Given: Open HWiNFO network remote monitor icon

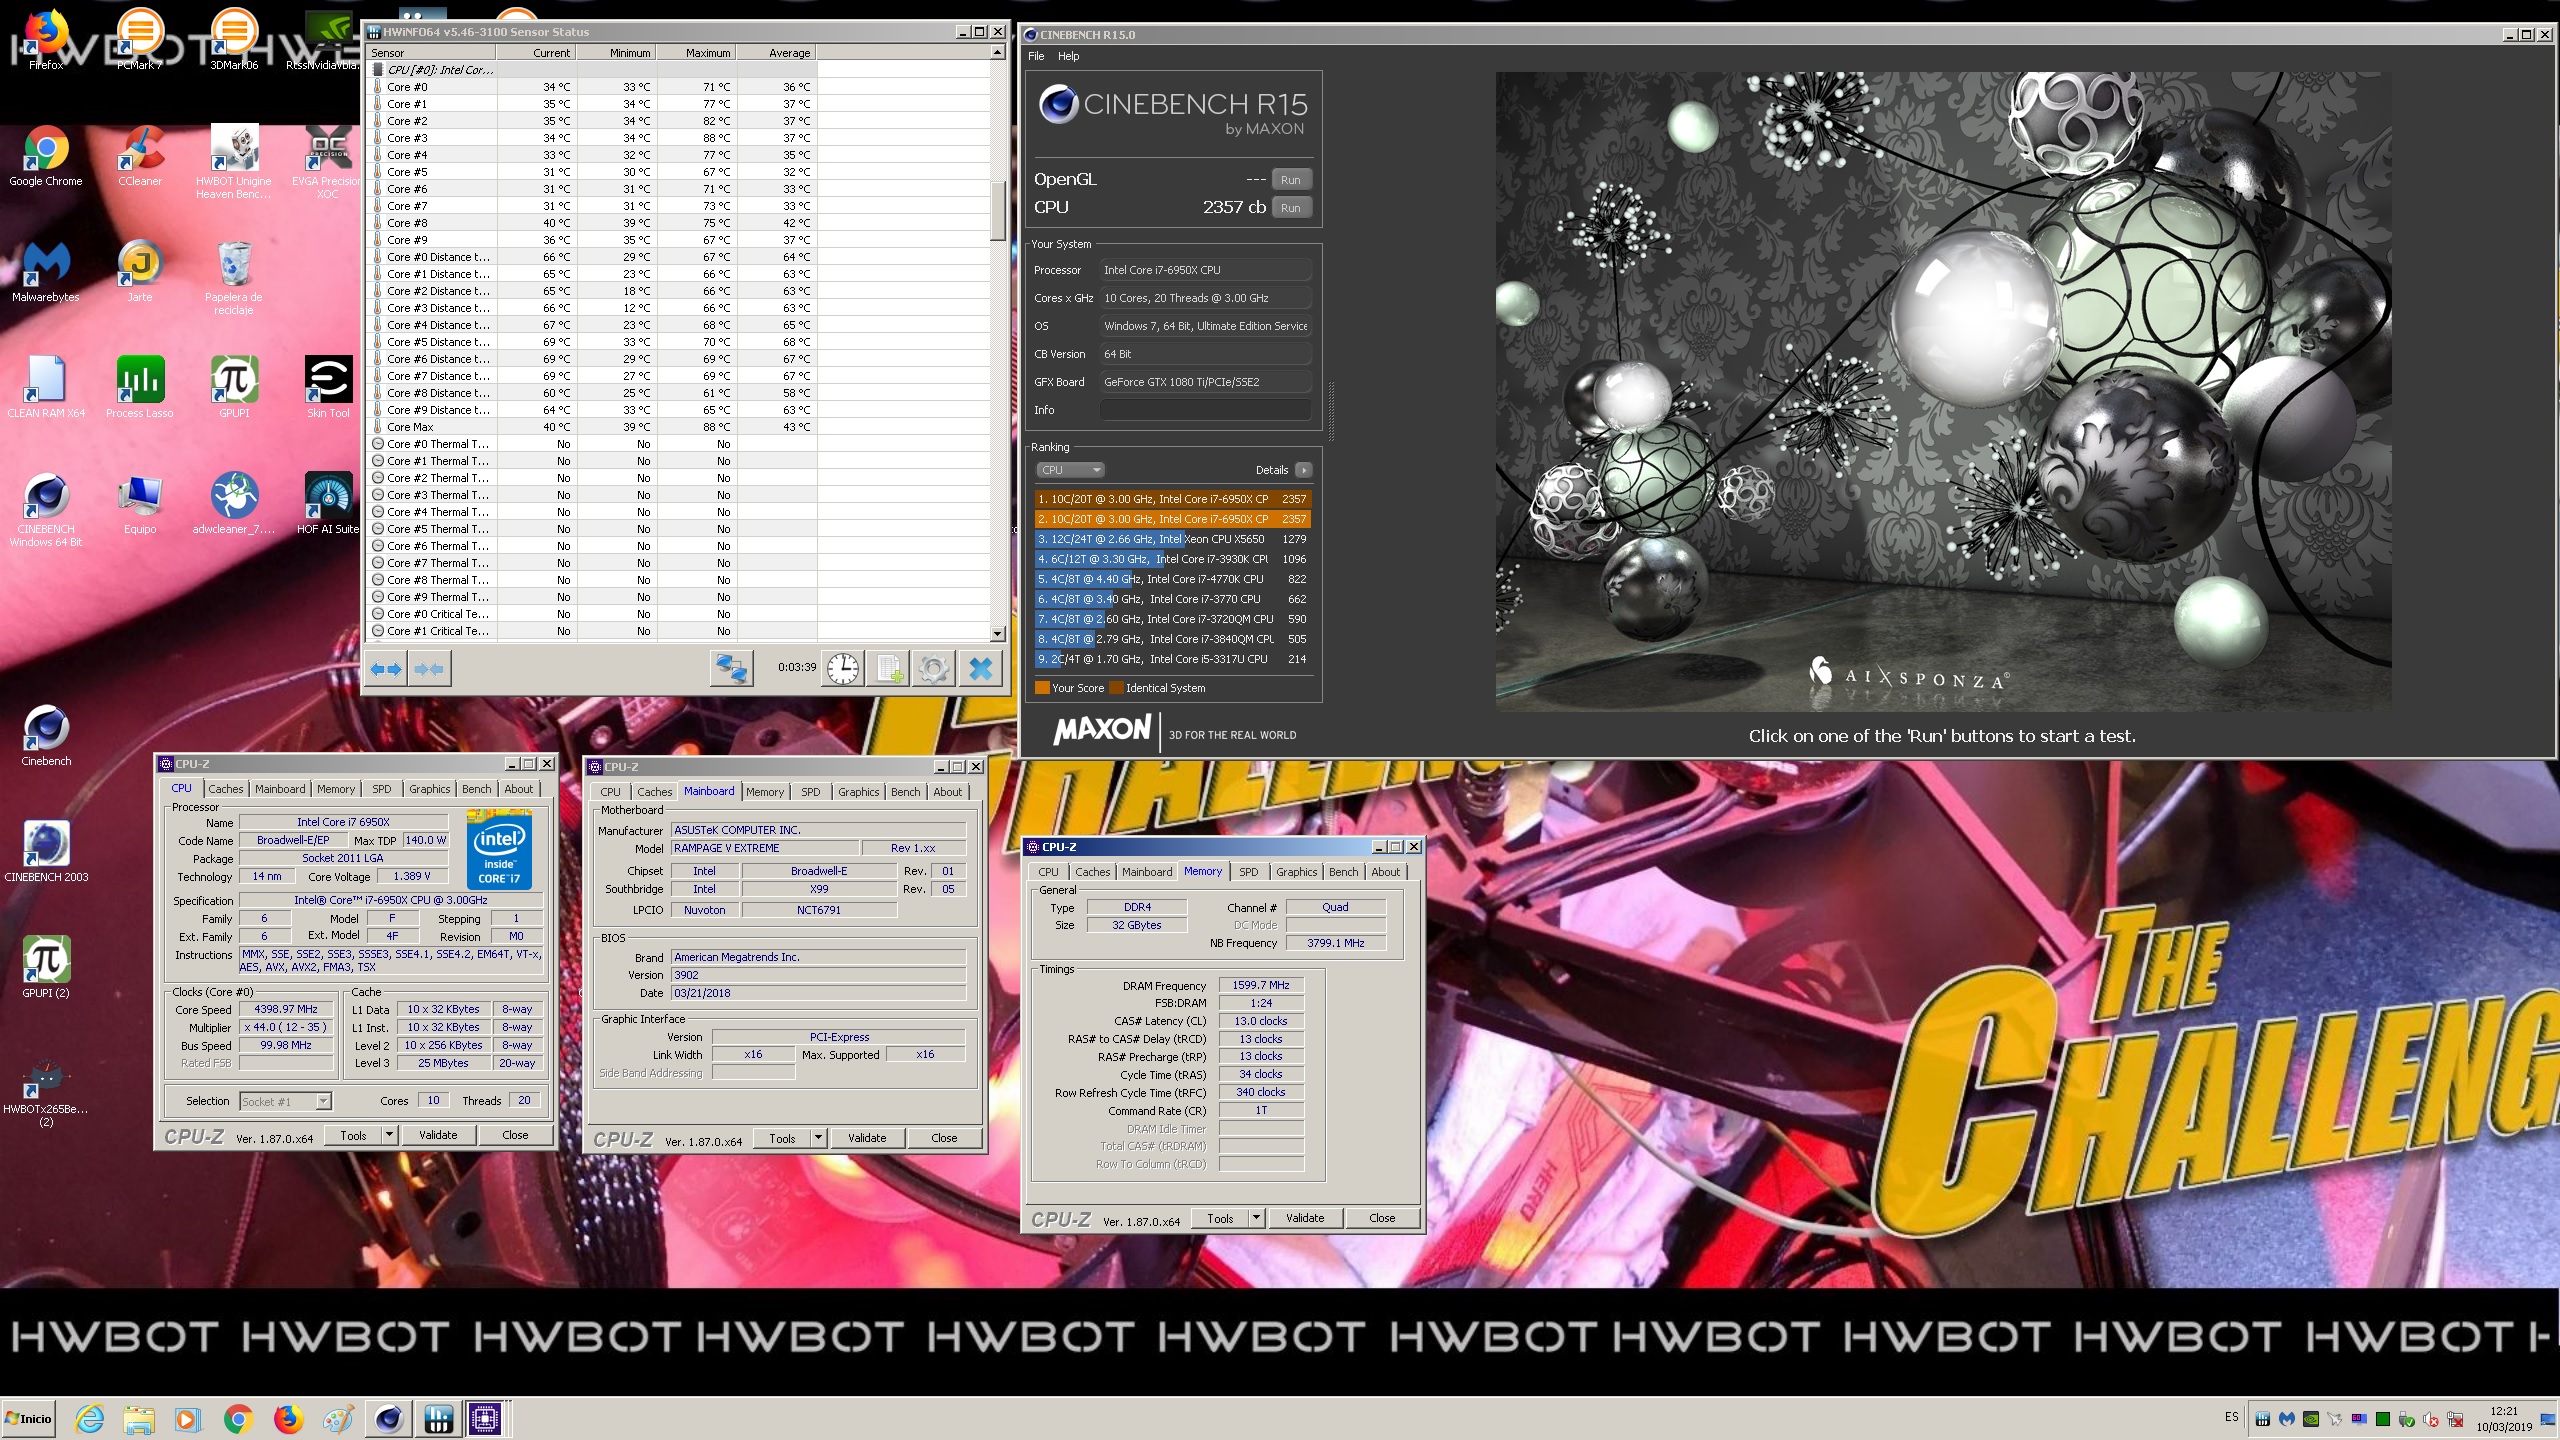Looking at the screenshot, I should [731, 668].
